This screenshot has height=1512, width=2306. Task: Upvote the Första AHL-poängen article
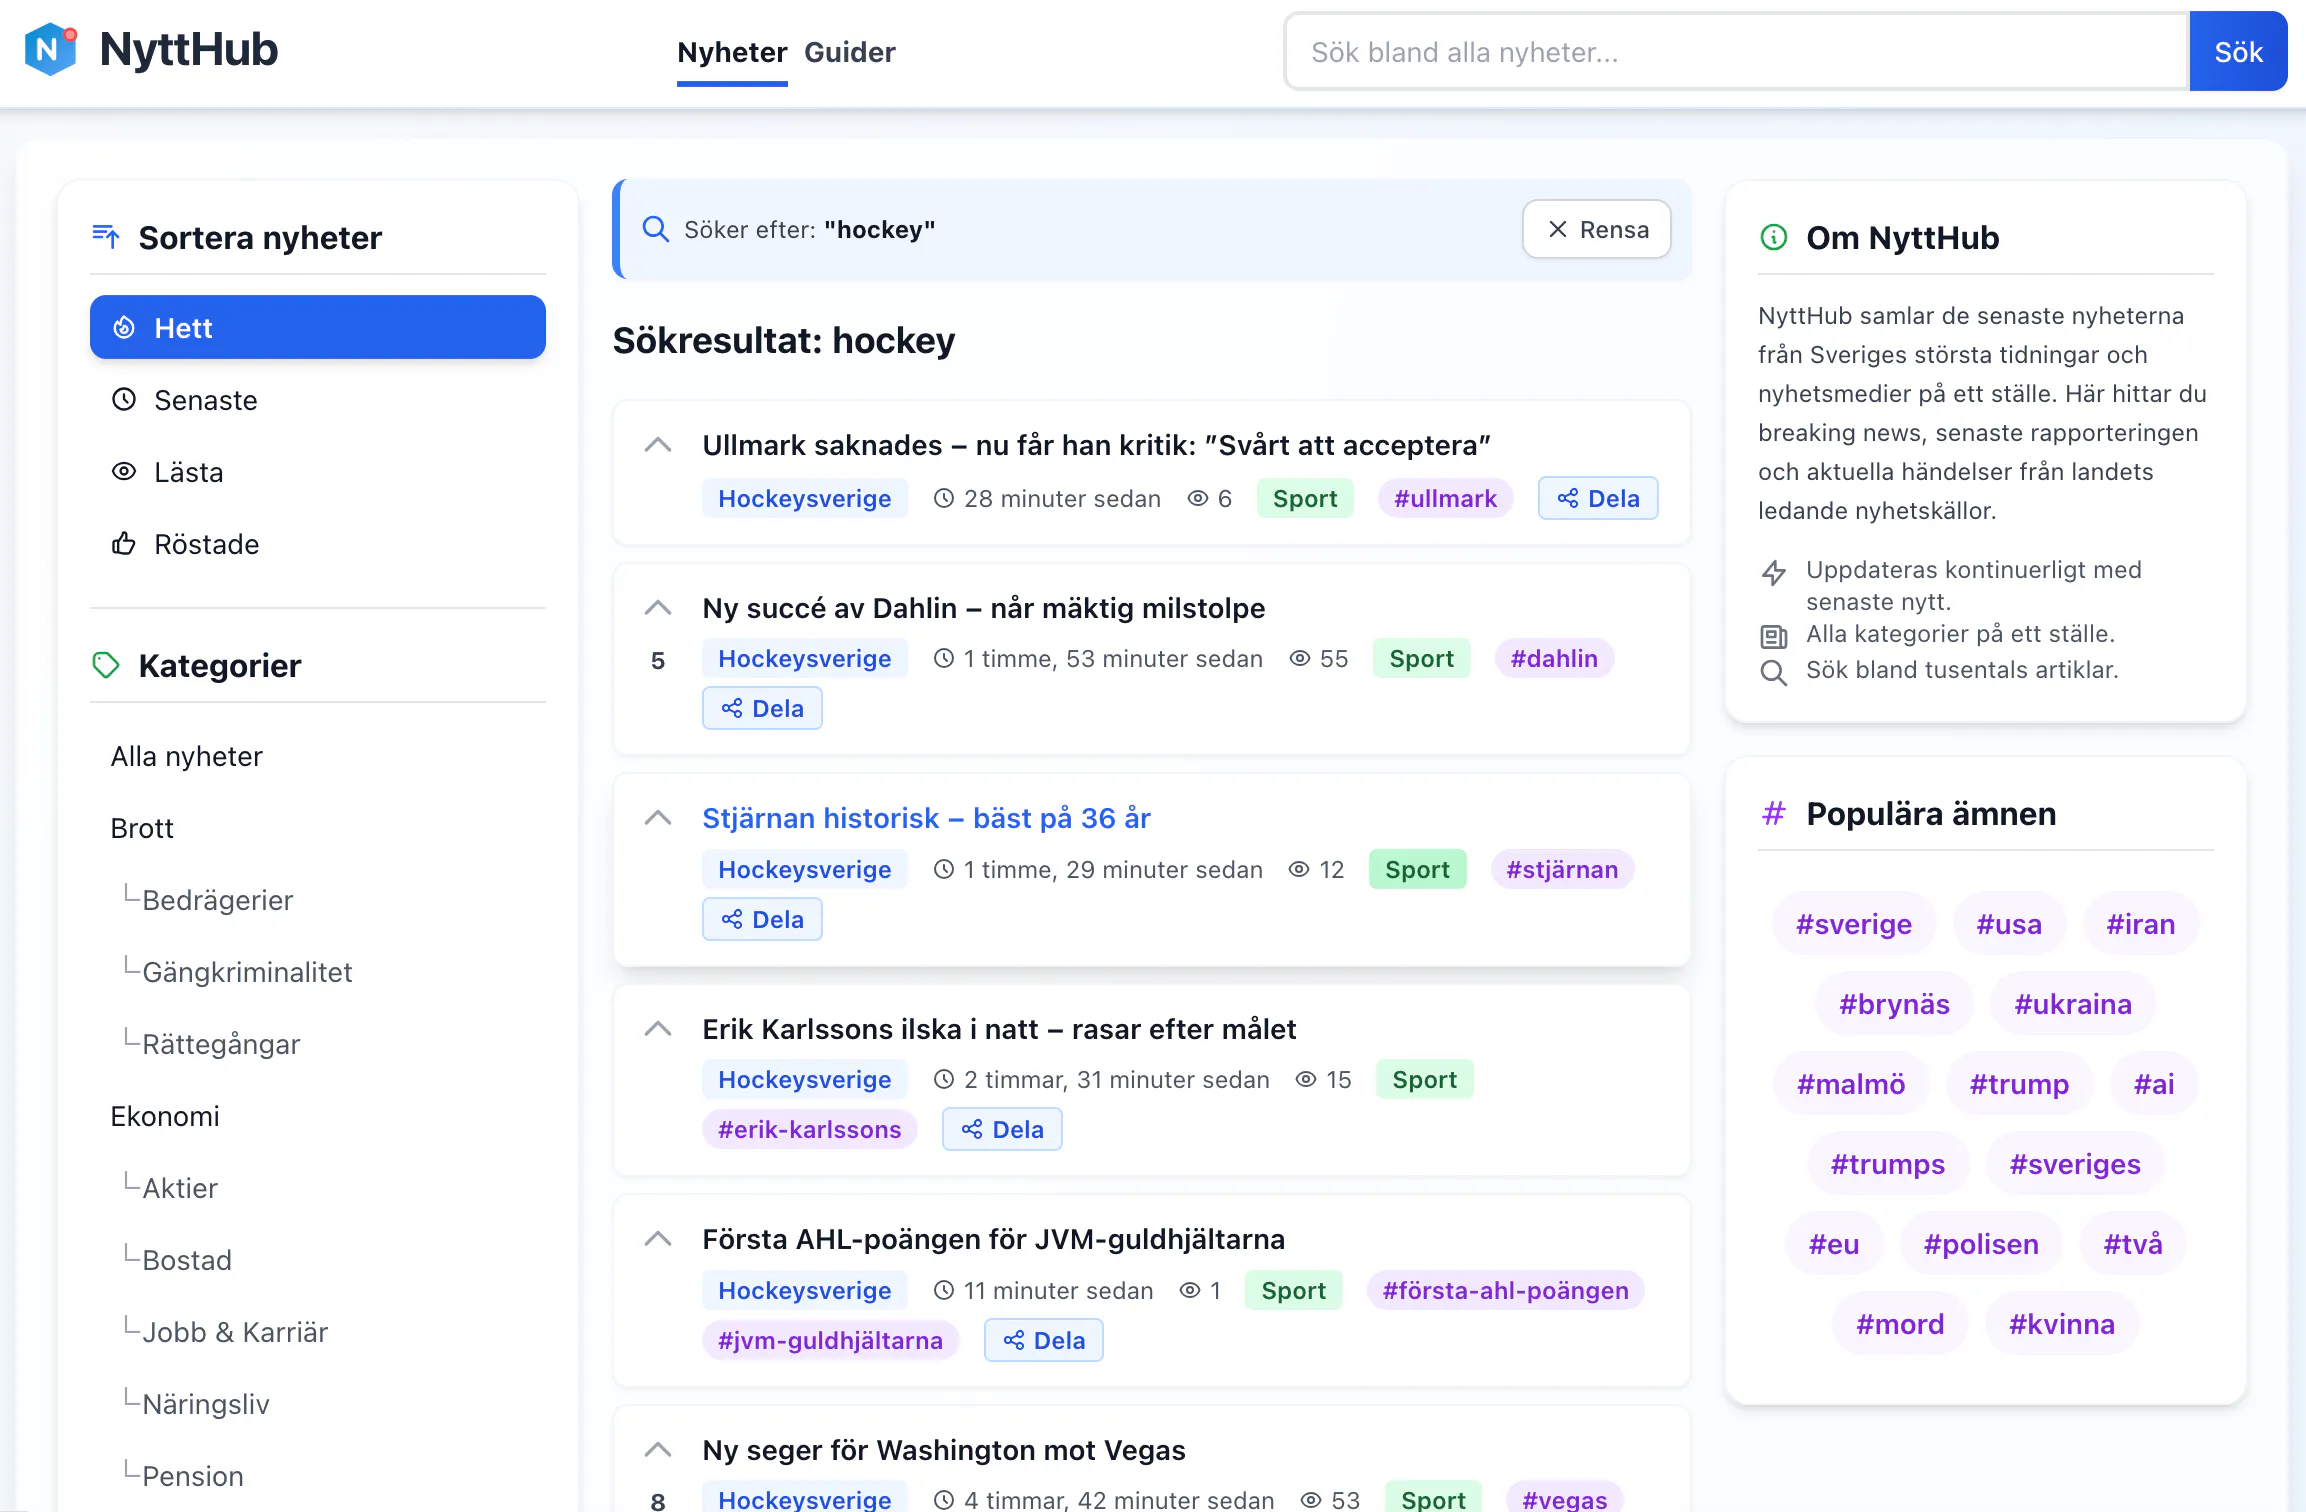pos(657,1239)
